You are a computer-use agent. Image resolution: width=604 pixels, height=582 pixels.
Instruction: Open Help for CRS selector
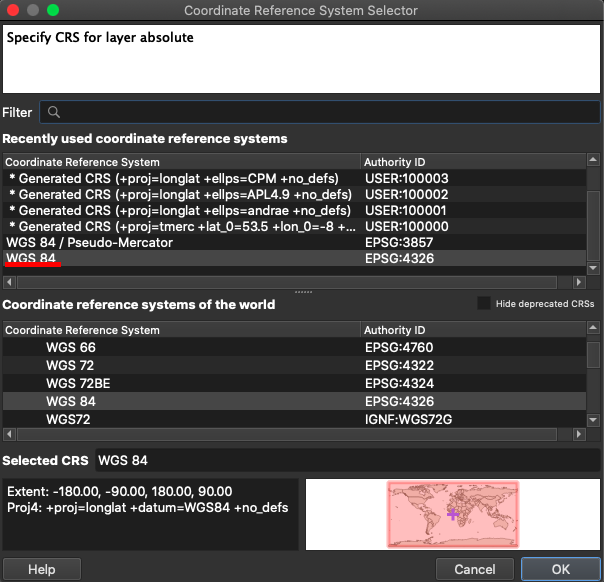click(41, 569)
